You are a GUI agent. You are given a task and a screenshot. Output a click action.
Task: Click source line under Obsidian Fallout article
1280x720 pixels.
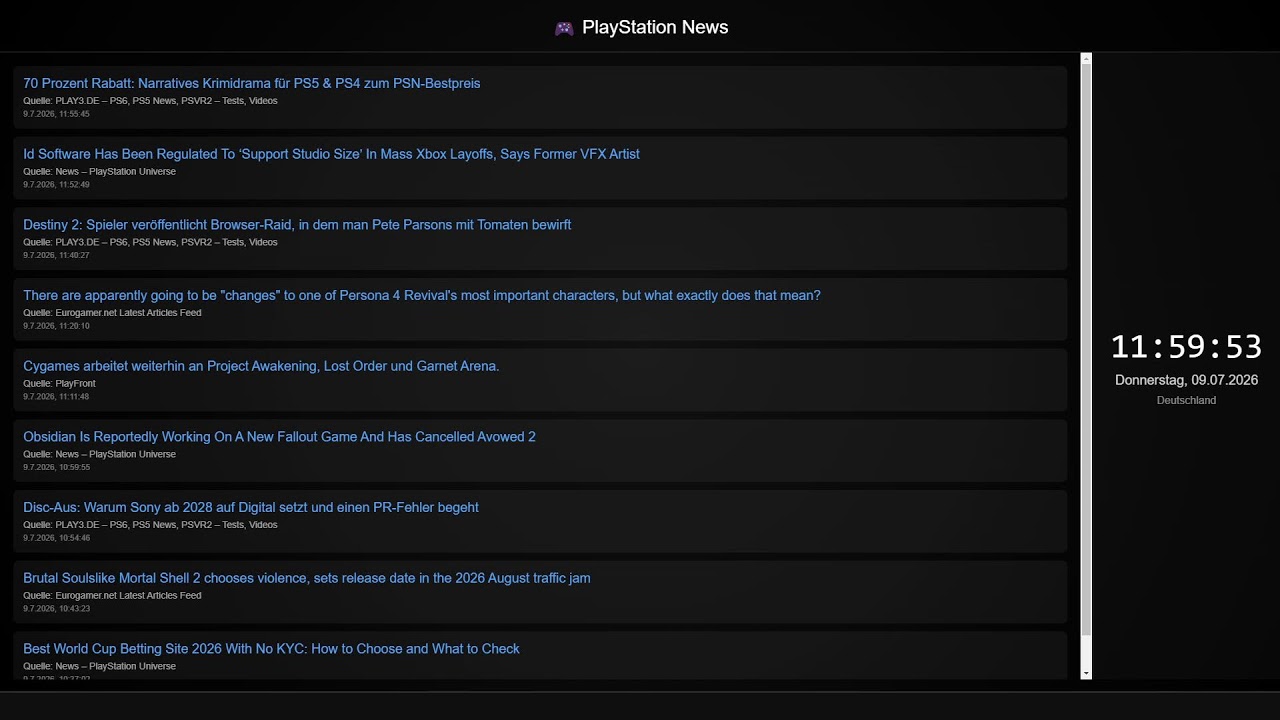(x=99, y=454)
